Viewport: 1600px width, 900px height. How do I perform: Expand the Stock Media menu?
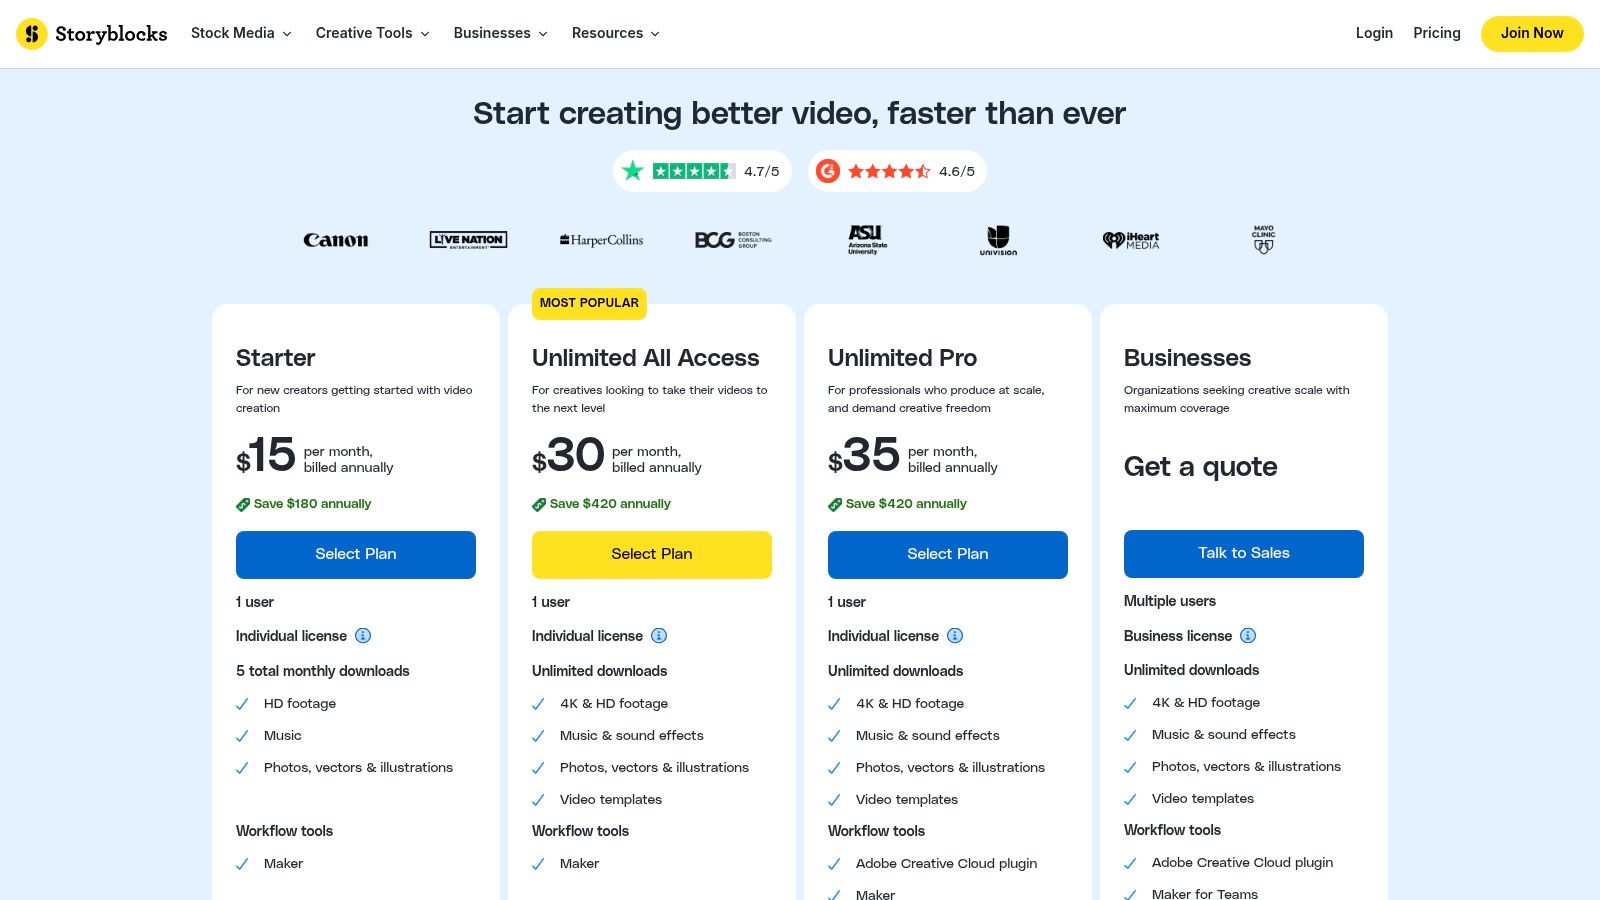pos(241,33)
